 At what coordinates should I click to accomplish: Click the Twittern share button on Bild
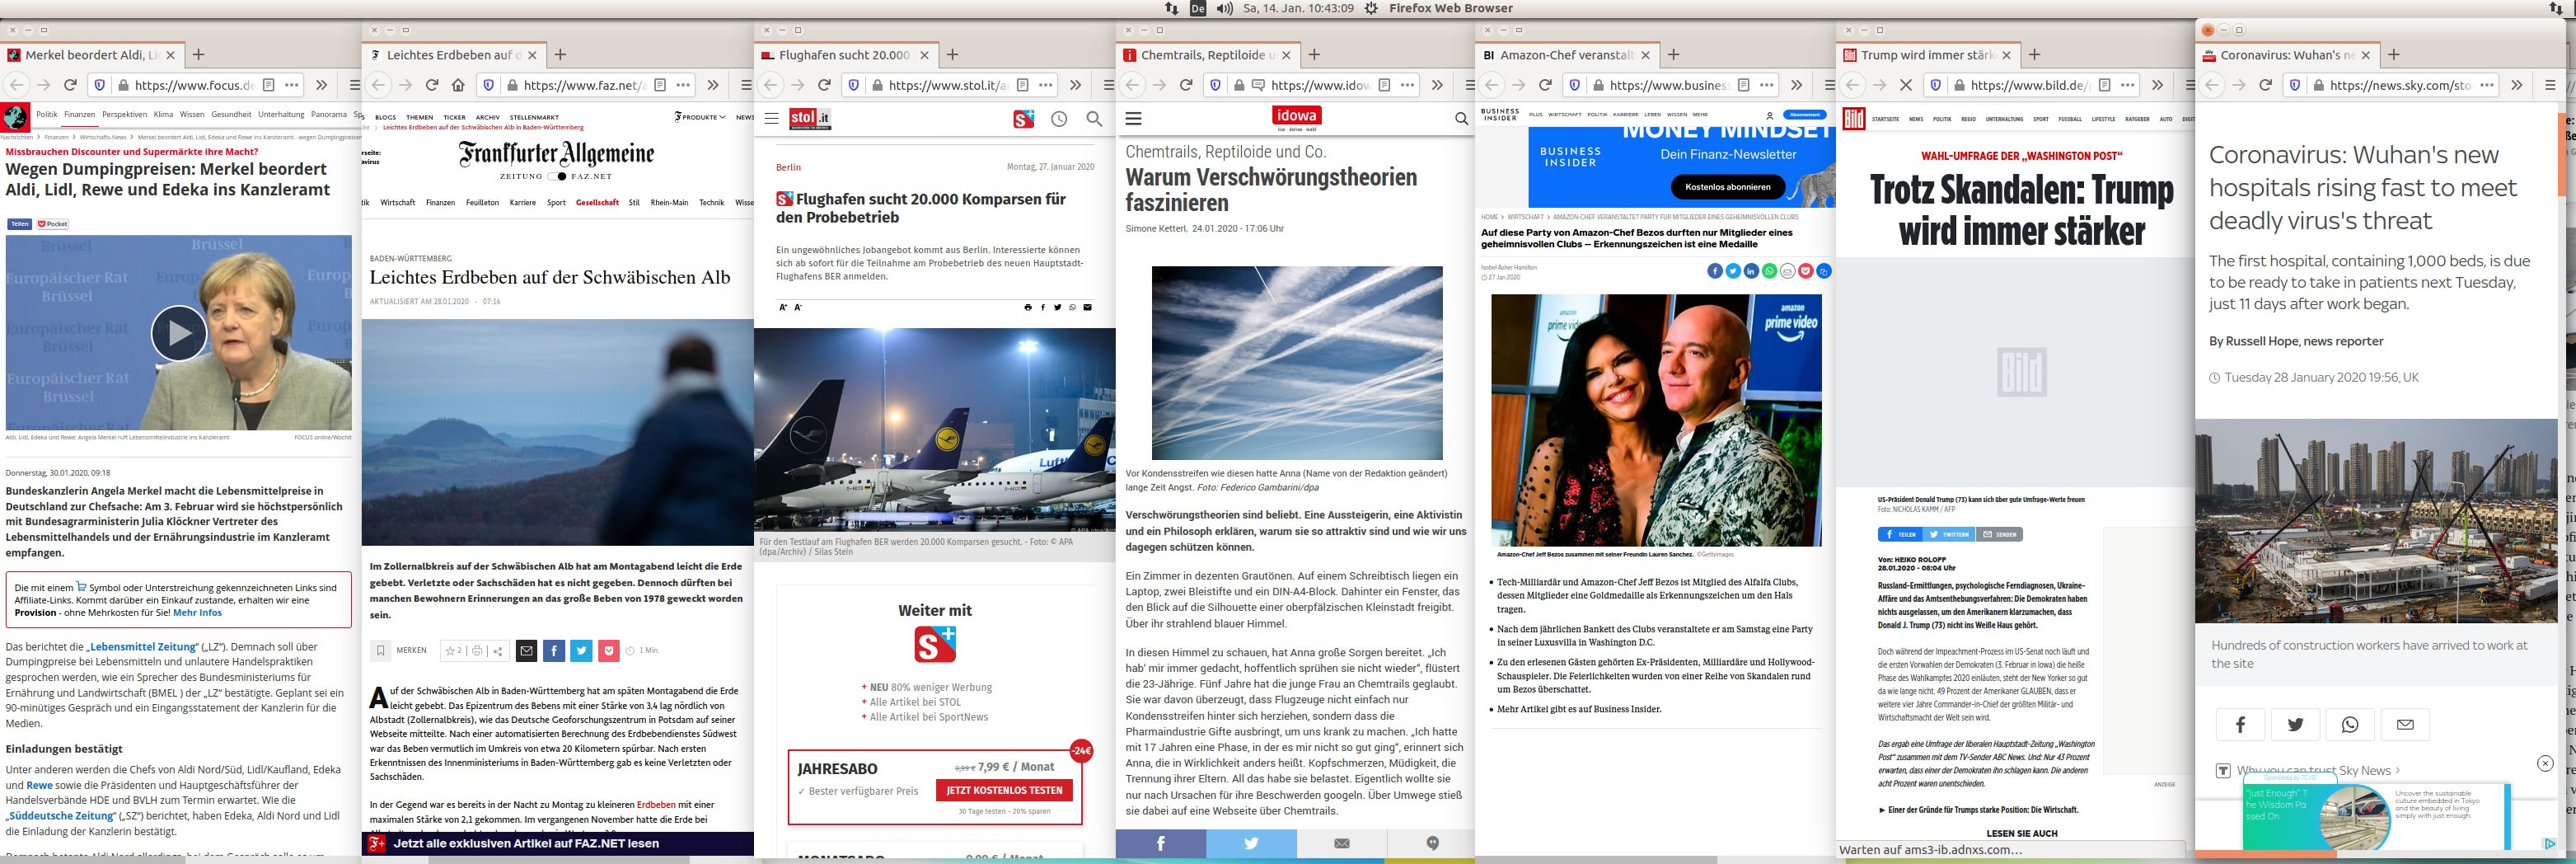(1950, 534)
